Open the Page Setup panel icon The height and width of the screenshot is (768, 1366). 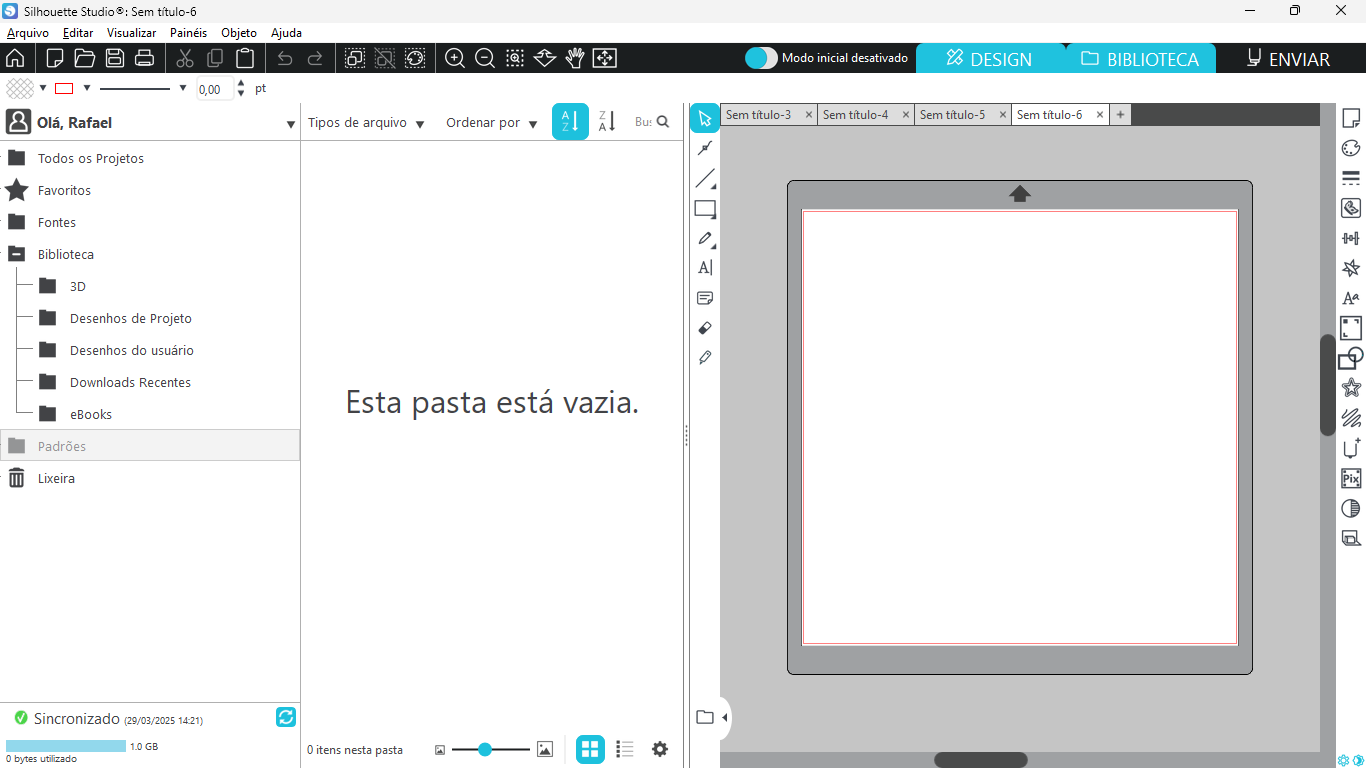click(x=1351, y=118)
